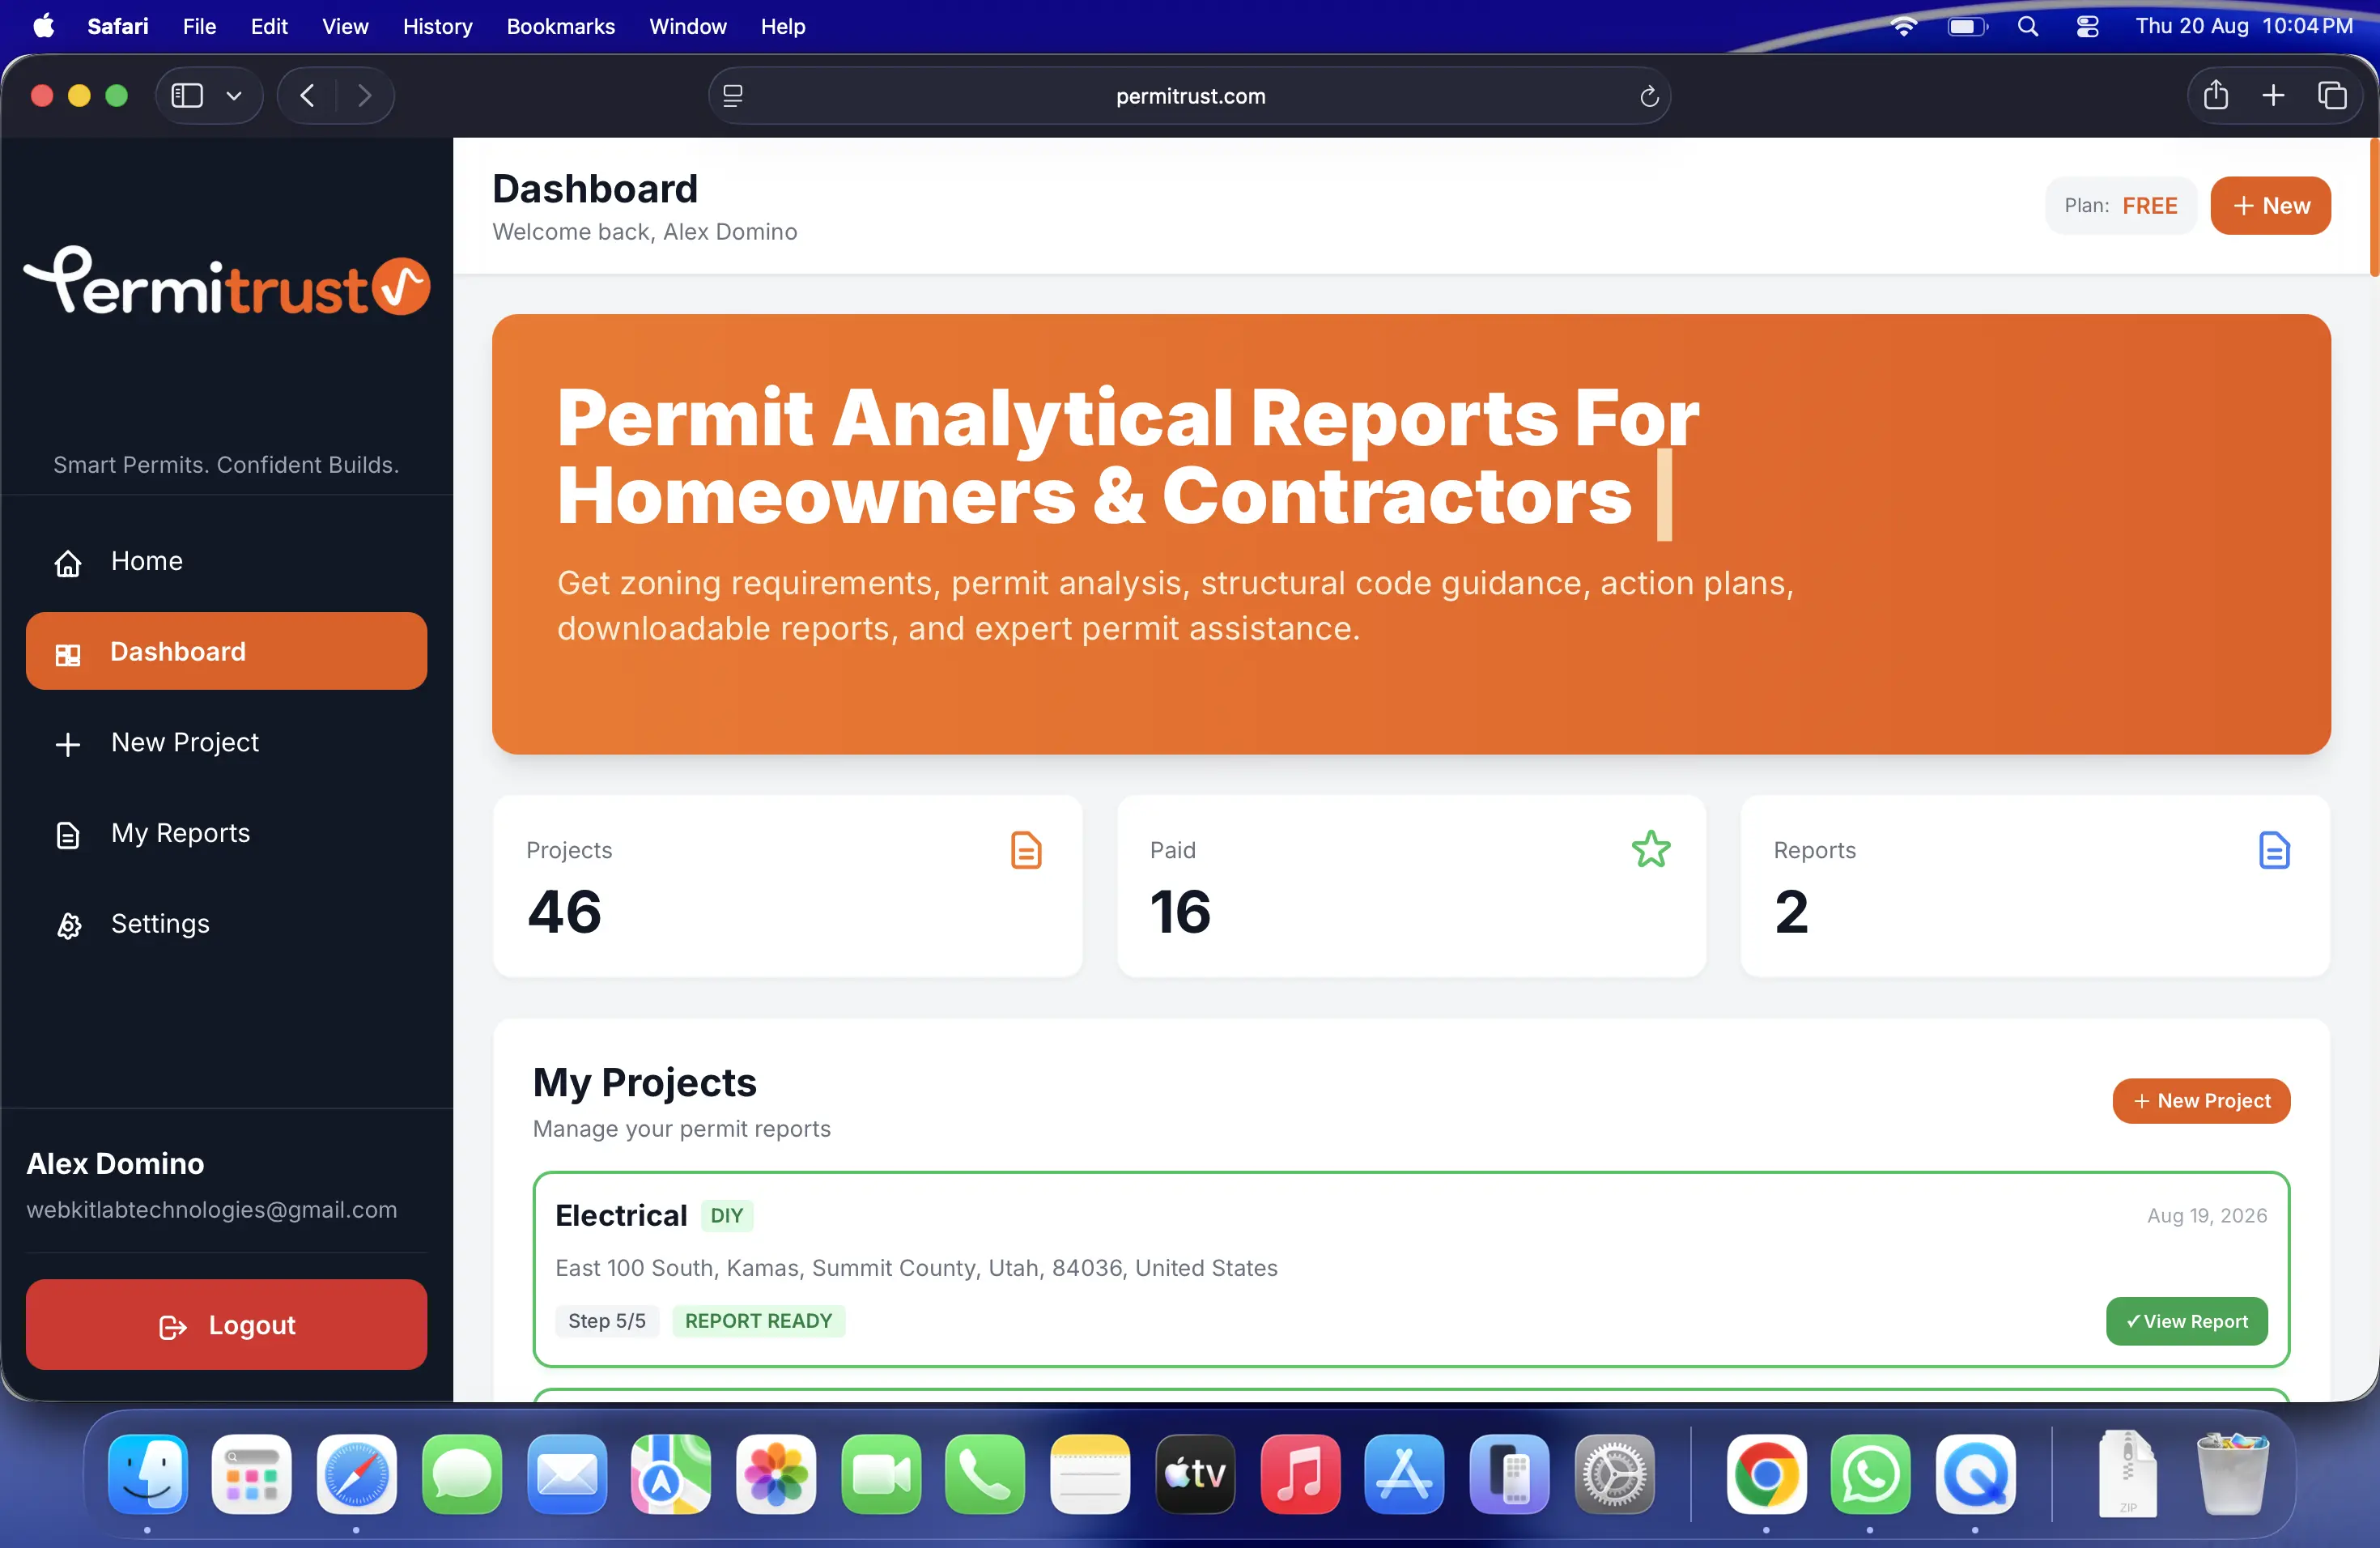Click the Projects card document icon

point(1026,850)
